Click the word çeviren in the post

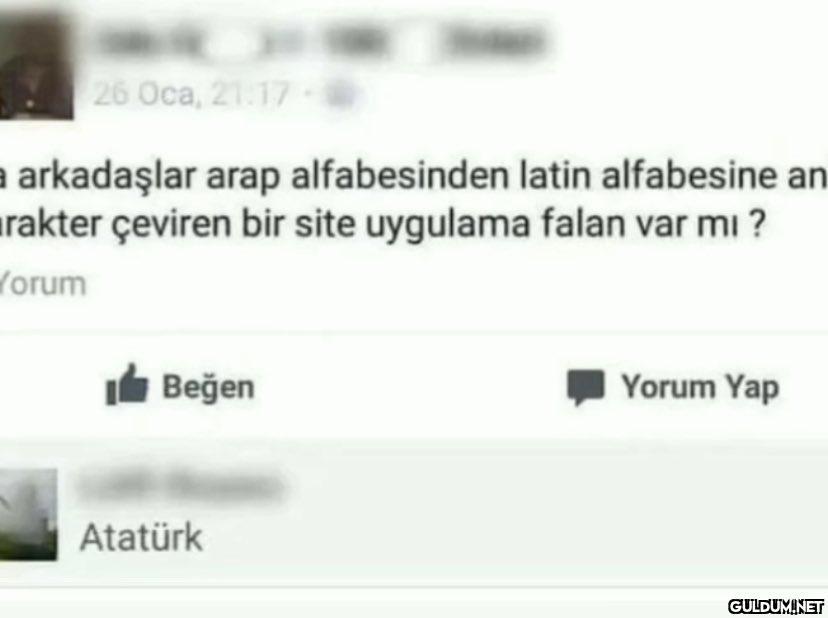click(x=174, y=224)
